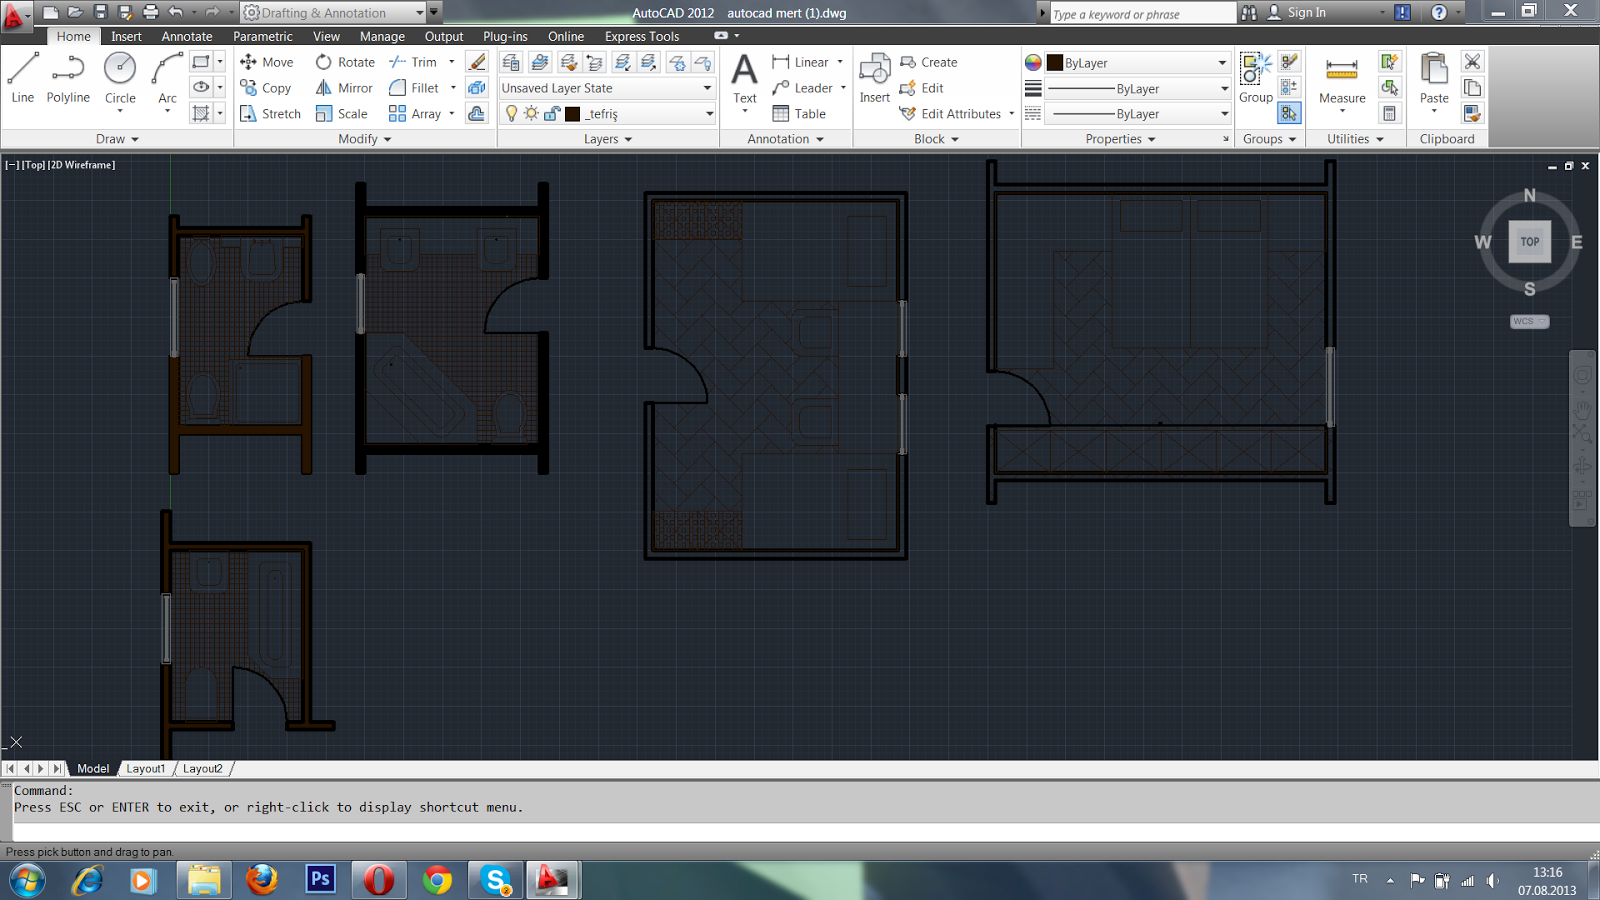The height and width of the screenshot is (900, 1600).
Task: Click the Erase tool icon
Action: (477, 62)
